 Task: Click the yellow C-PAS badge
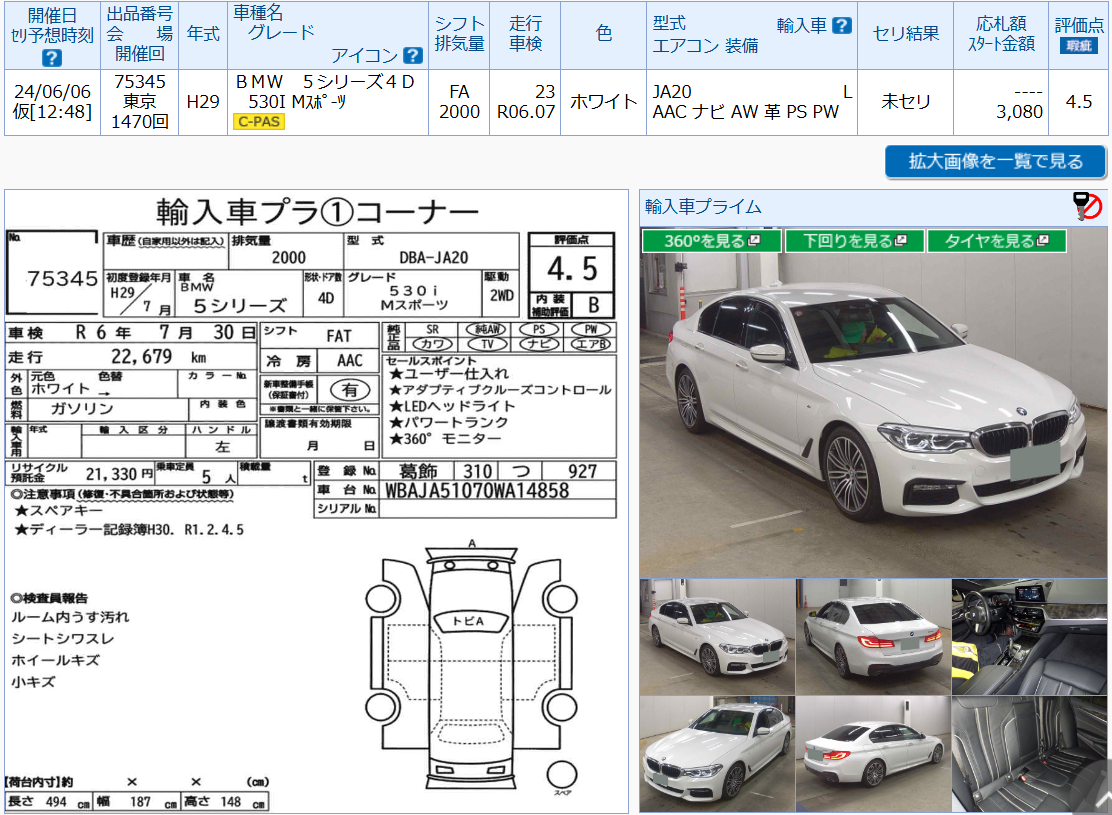tap(259, 122)
